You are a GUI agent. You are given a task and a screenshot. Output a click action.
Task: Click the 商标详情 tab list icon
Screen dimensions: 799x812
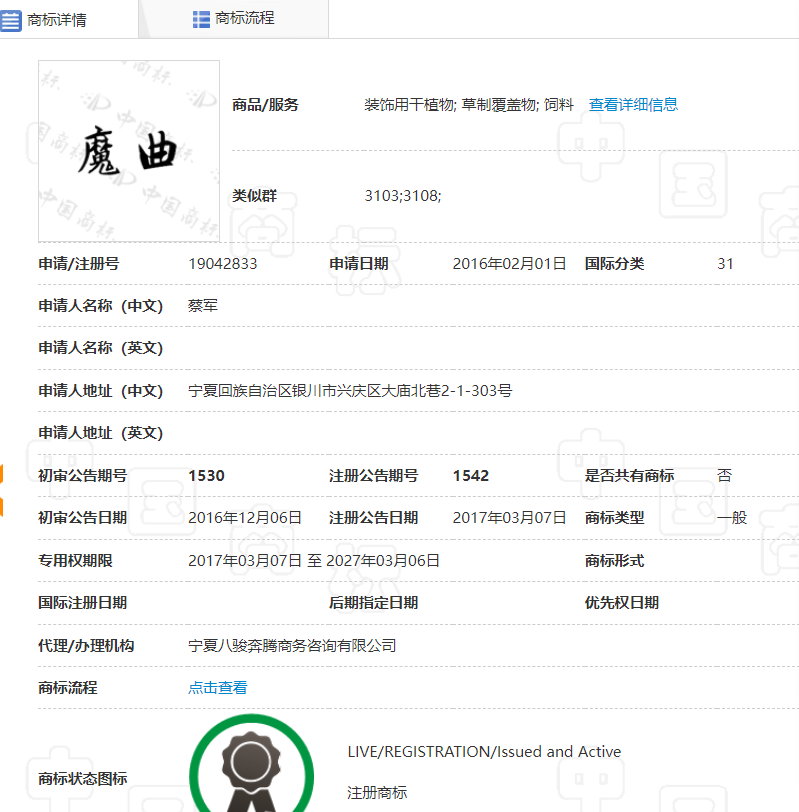[11, 20]
